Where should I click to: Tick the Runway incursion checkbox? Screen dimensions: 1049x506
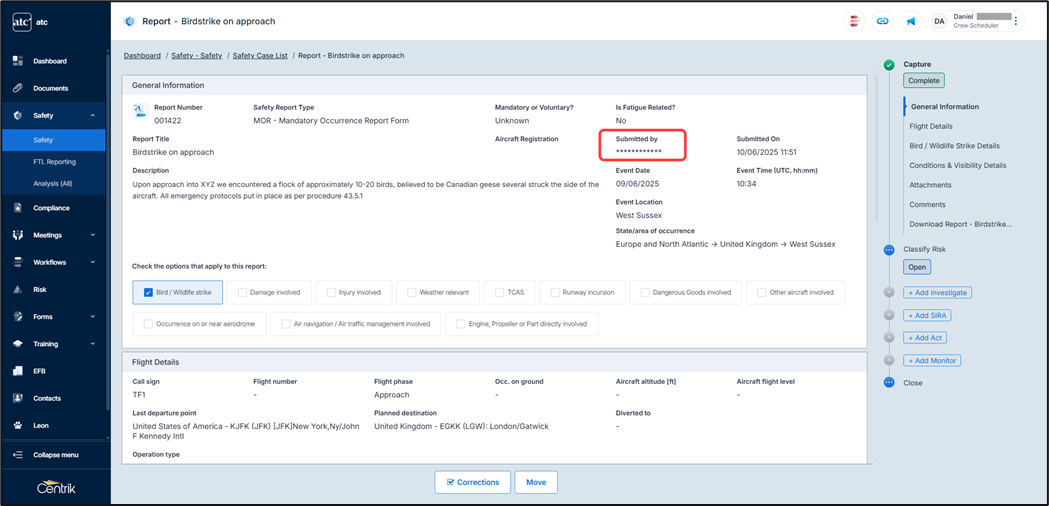point(555,293)
